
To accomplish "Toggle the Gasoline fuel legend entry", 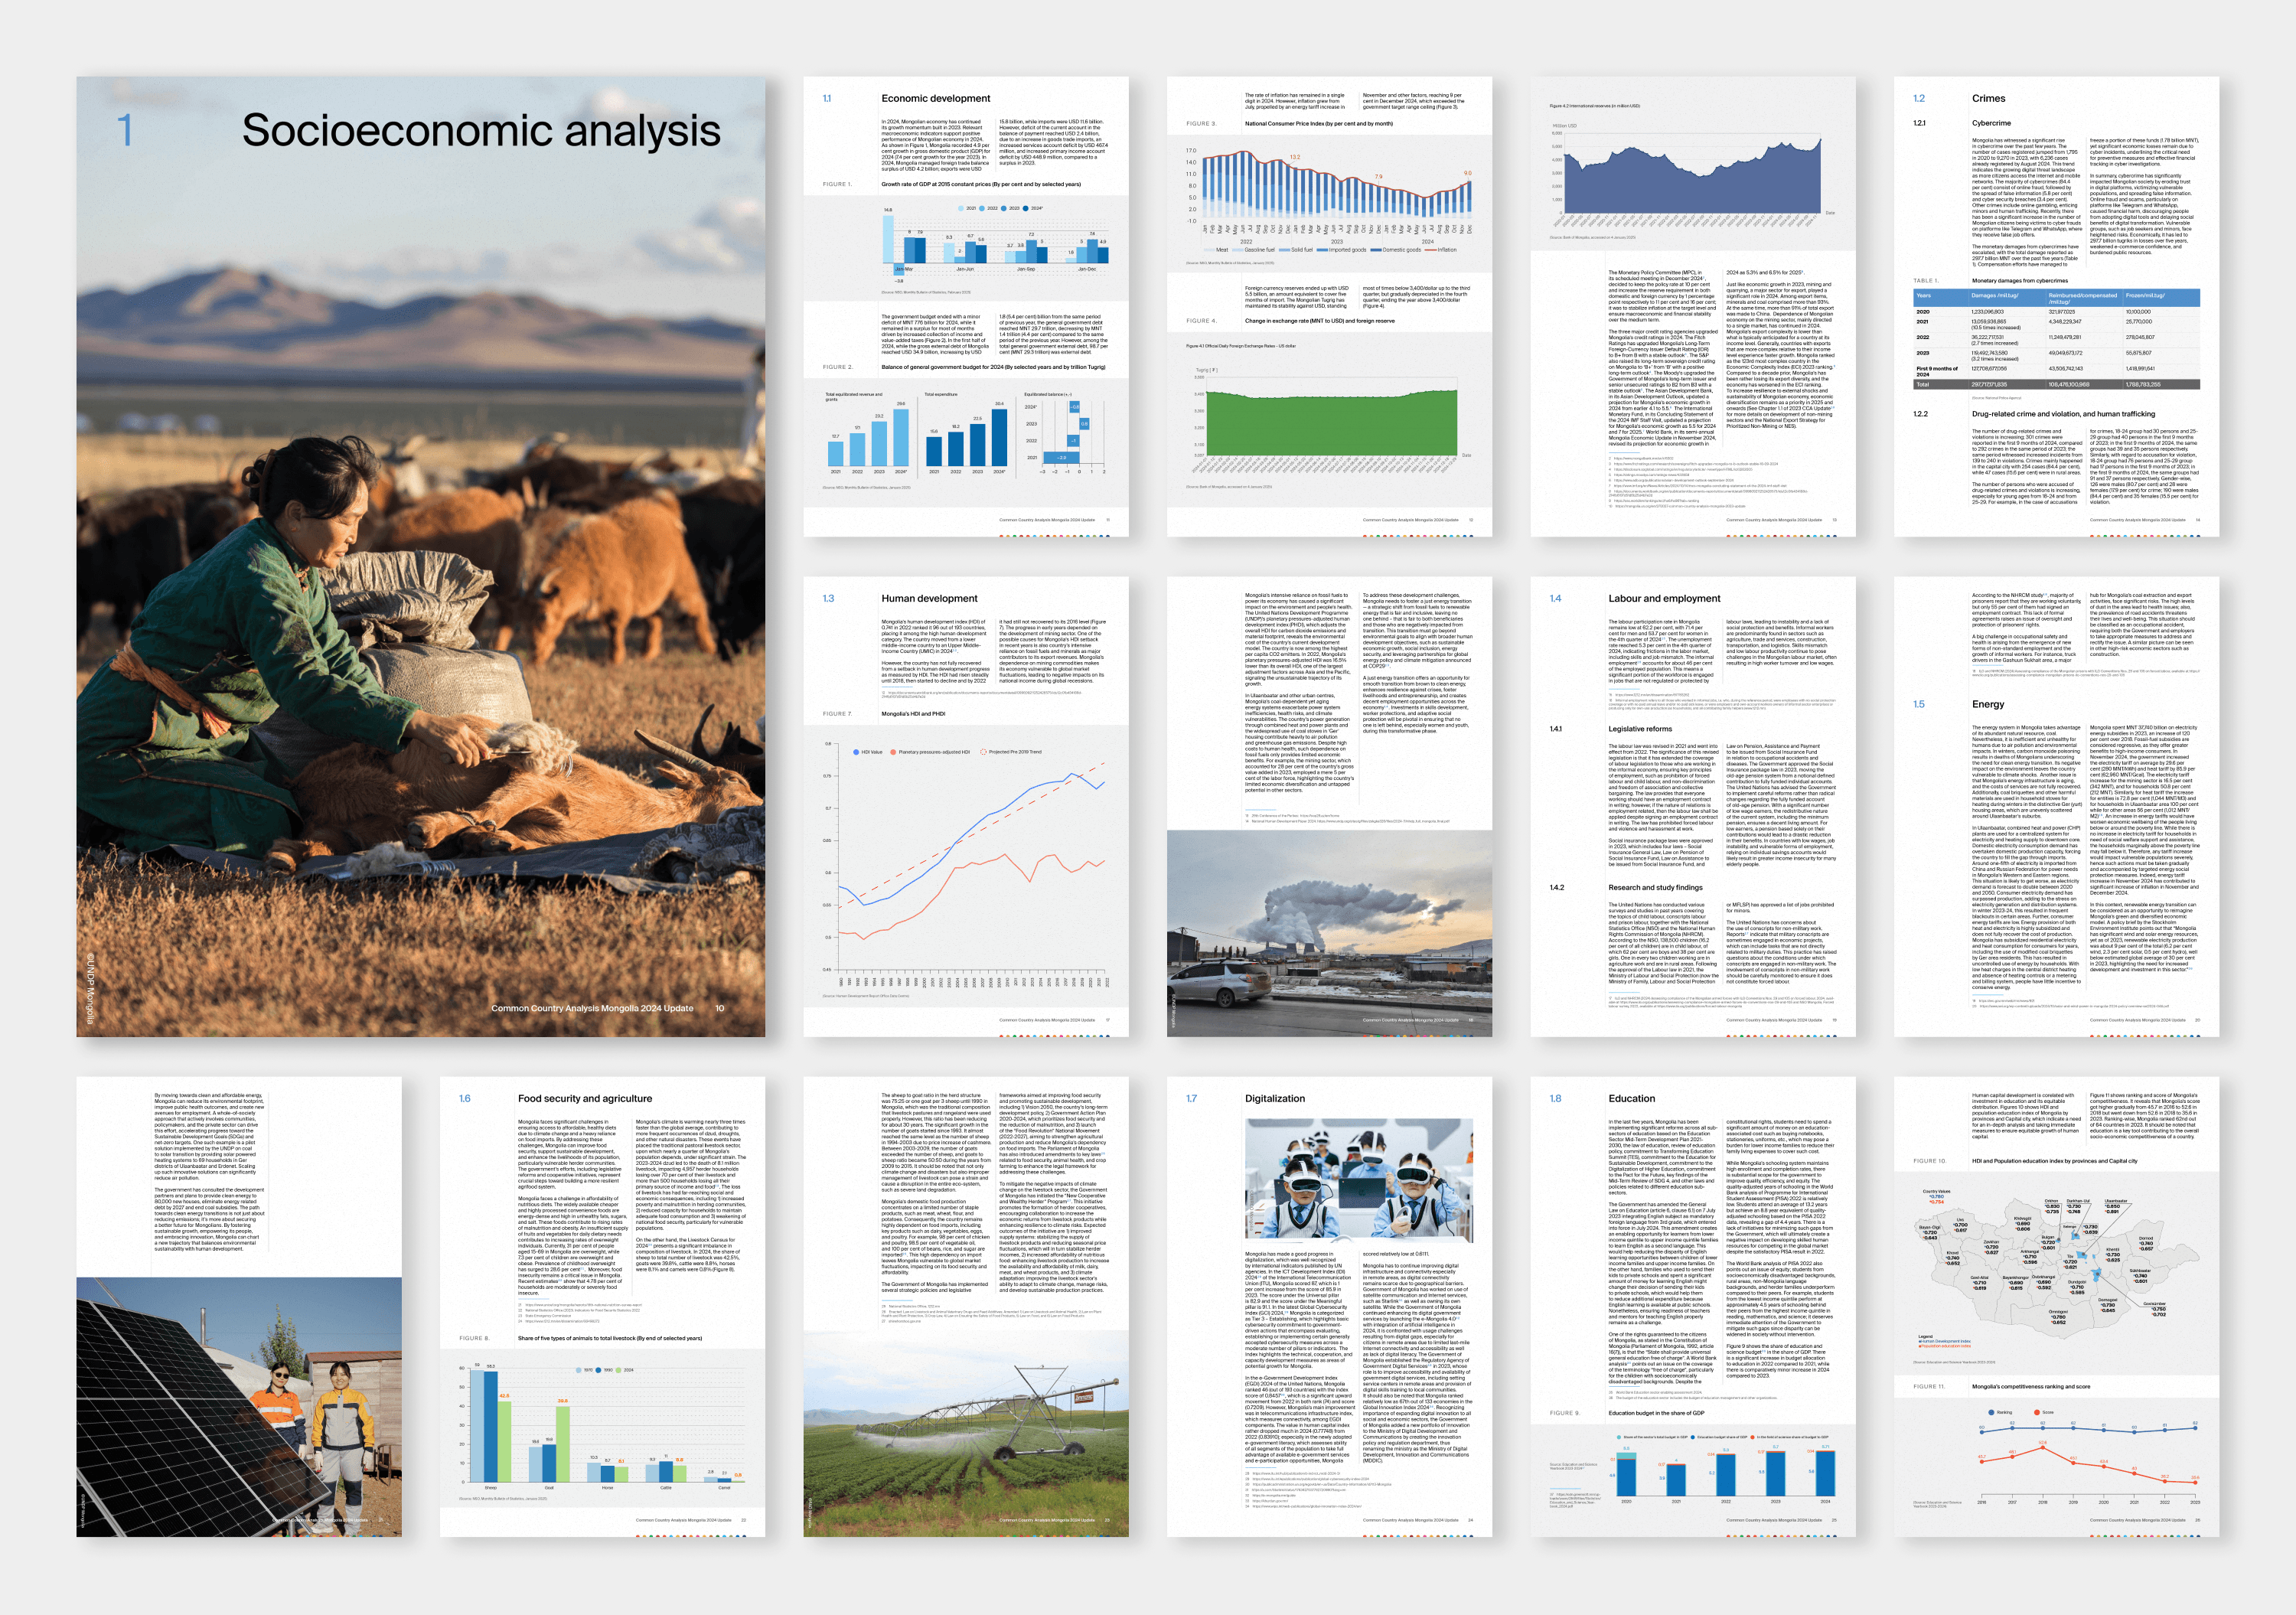I will tap(1238, 250).
